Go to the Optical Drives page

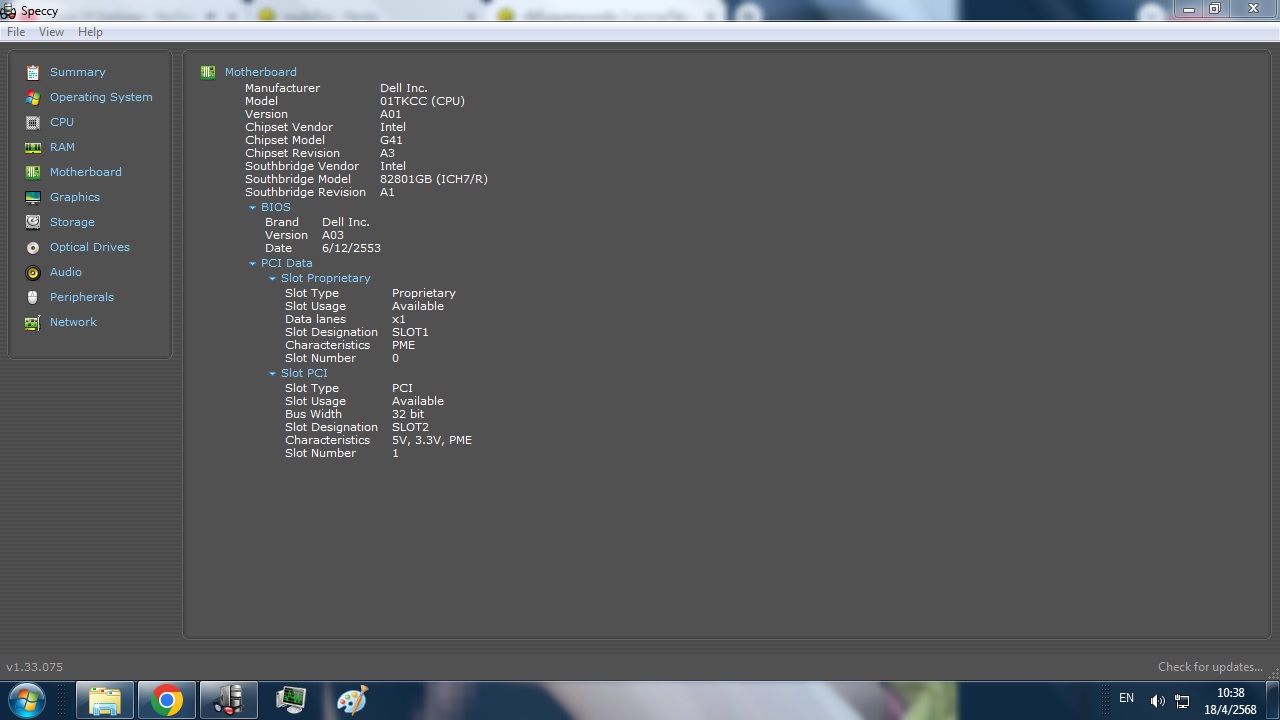pyautogui.click(x=90, y=247)
